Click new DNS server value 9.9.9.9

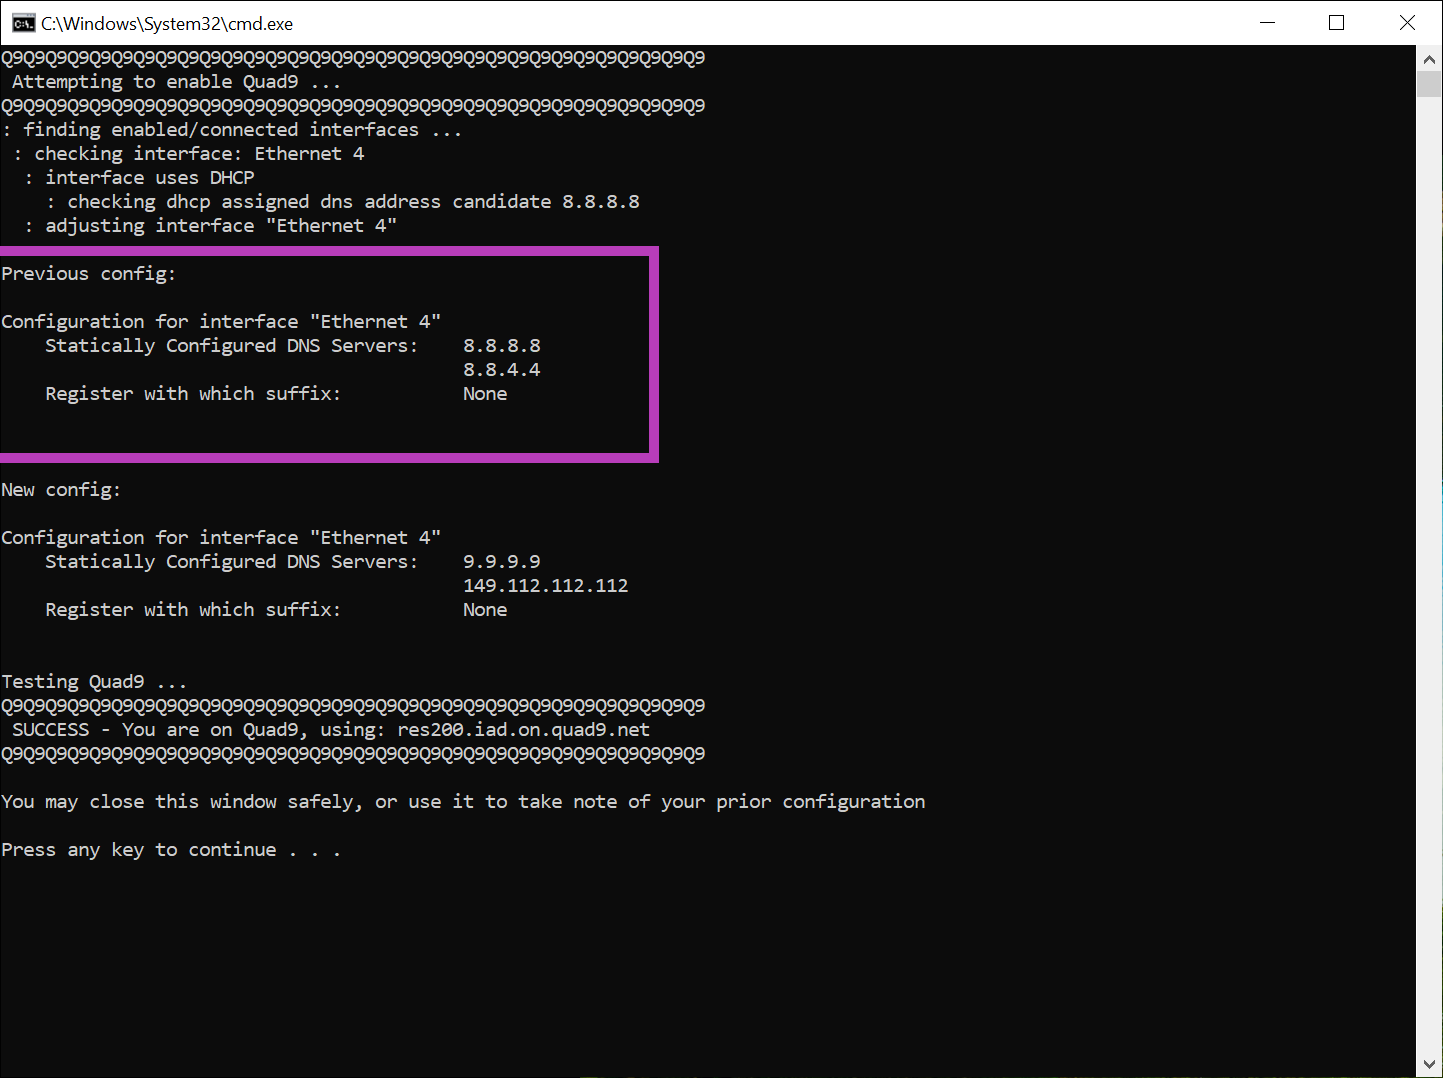coord(502,562)
